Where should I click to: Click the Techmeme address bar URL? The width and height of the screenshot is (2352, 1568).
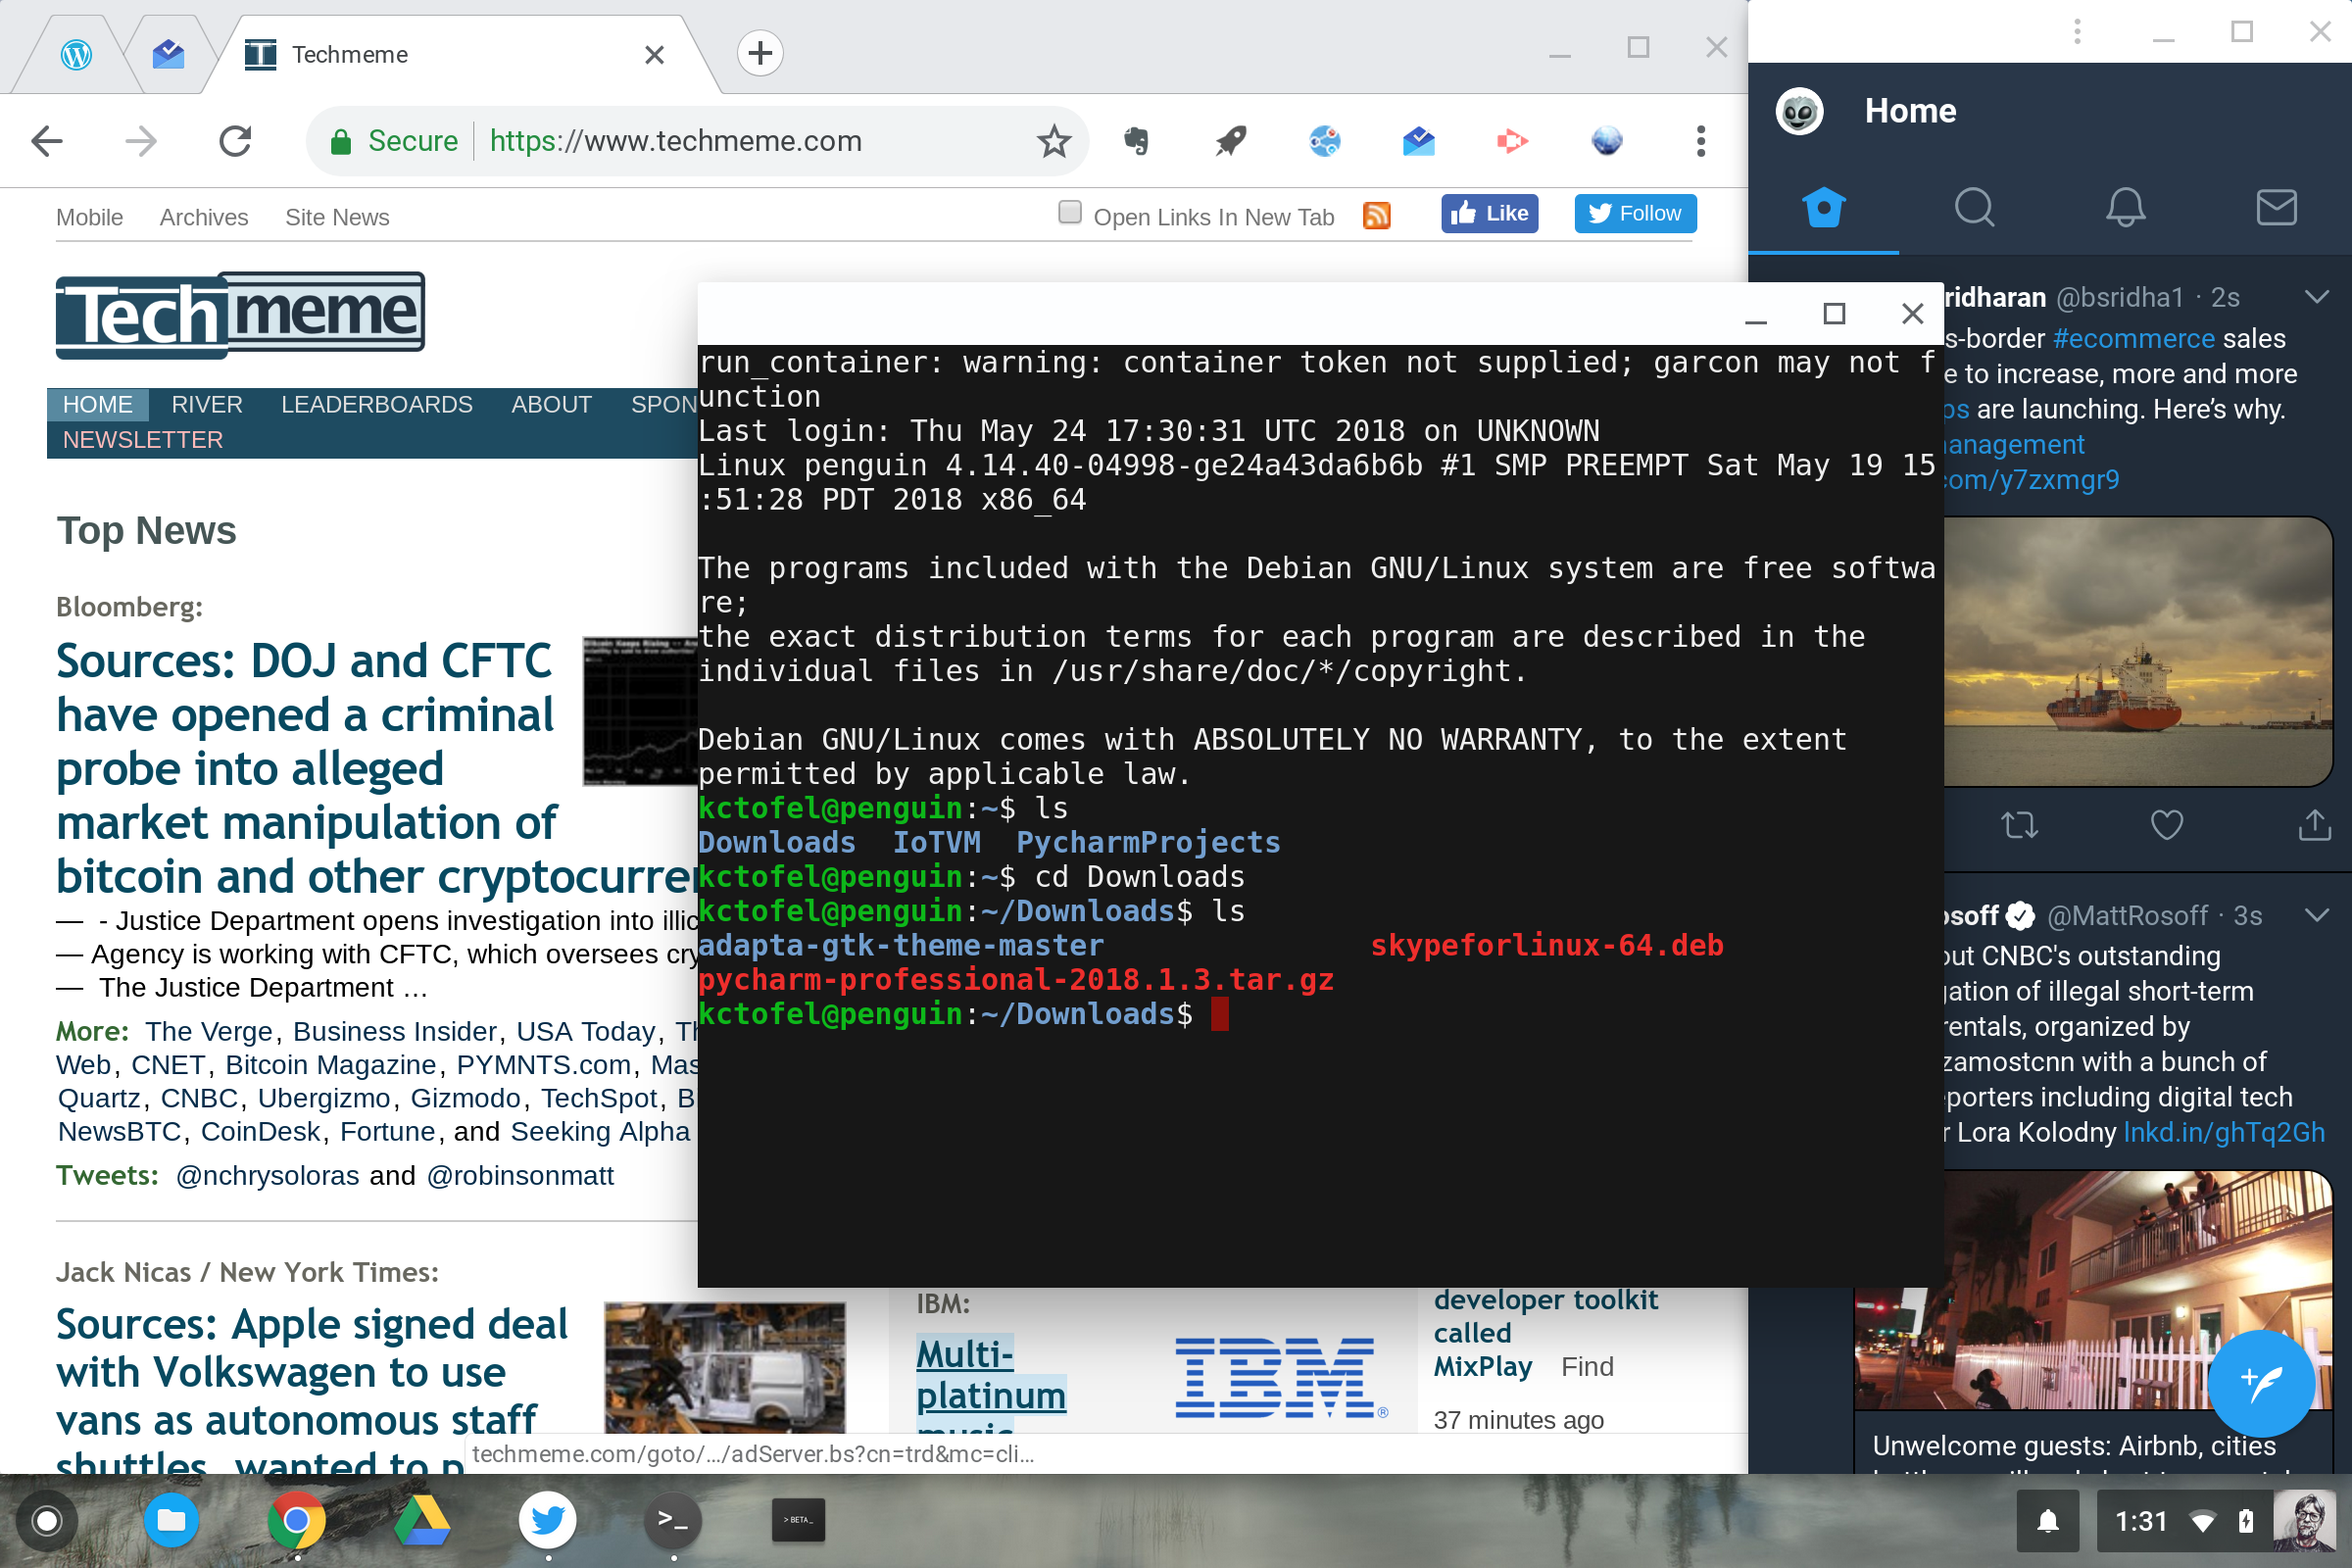point(675,141)
